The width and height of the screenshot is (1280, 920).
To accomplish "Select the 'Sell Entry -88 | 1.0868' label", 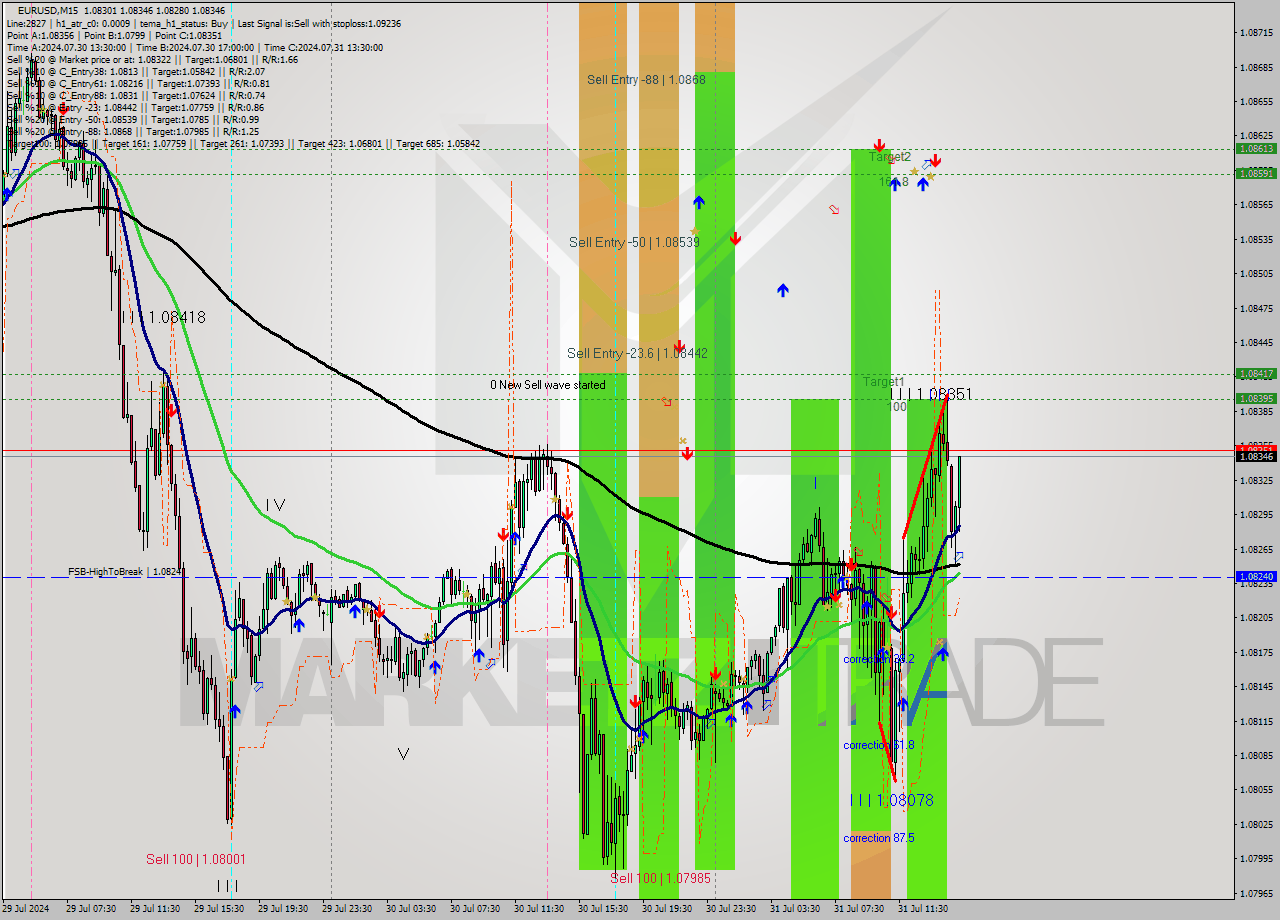I will pyautogui.click(x=646, y=80).
